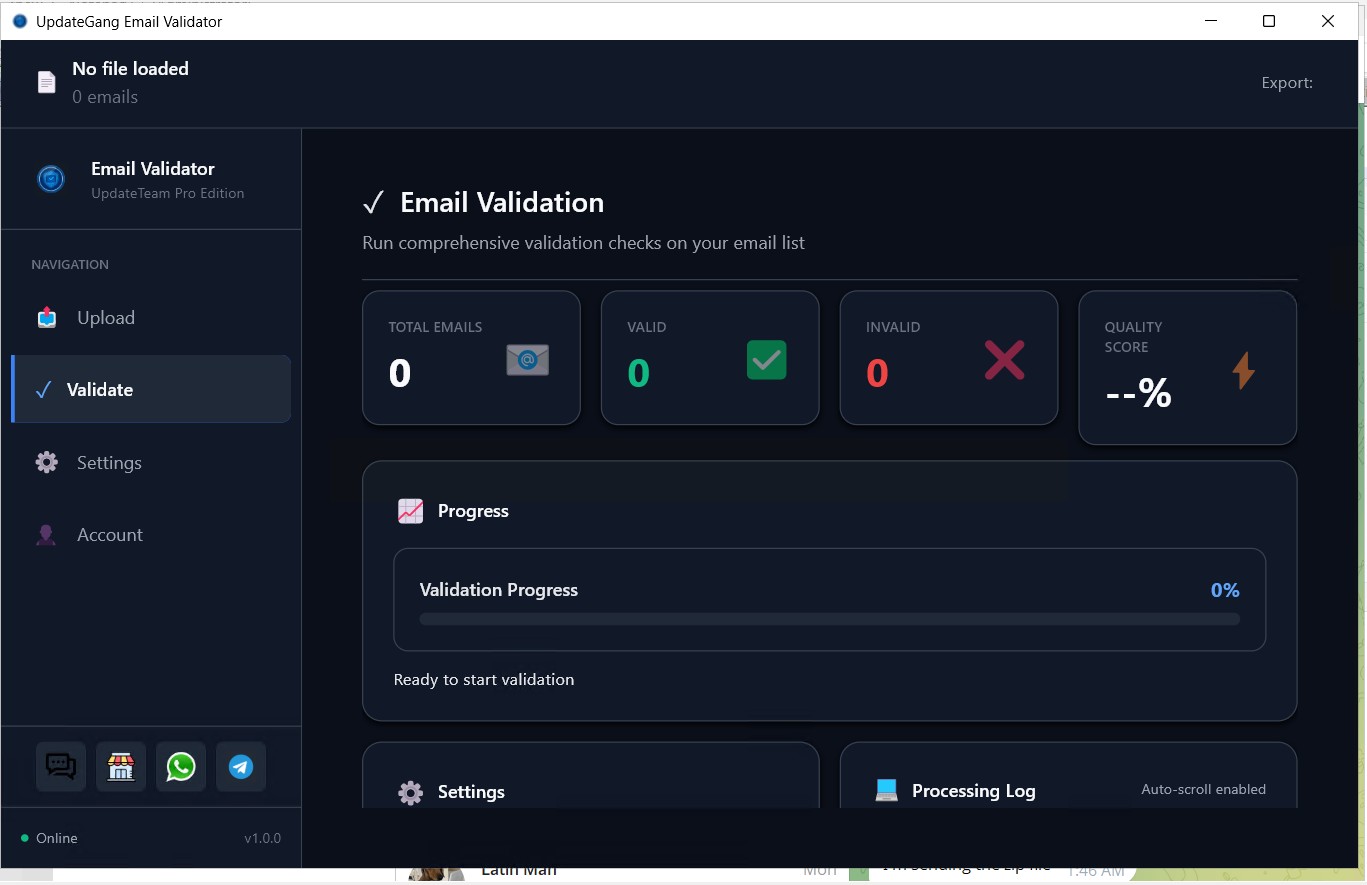Open the Settings page in sidebar
Screen dimensions: 1367x885
[108, 463]
